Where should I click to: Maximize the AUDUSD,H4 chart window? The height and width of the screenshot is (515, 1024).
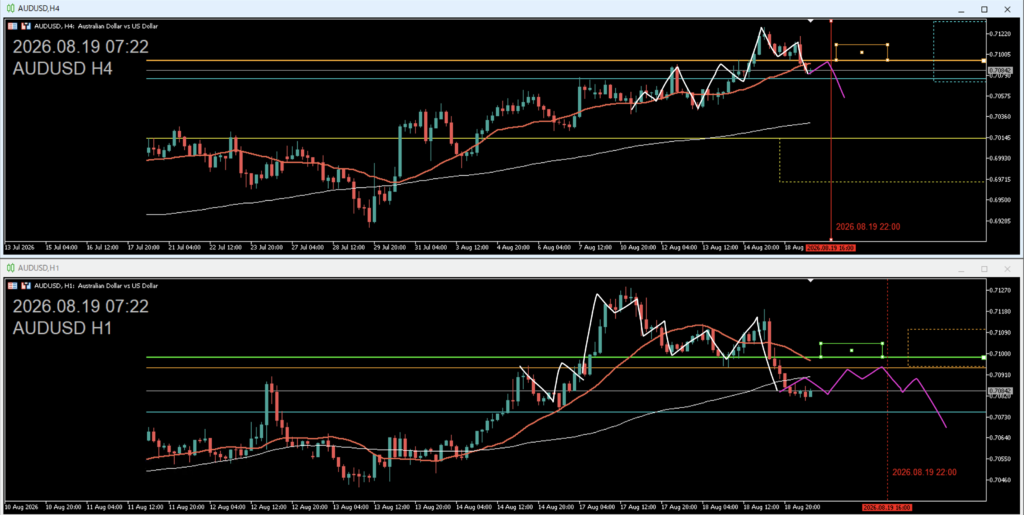tap(984, 9)
